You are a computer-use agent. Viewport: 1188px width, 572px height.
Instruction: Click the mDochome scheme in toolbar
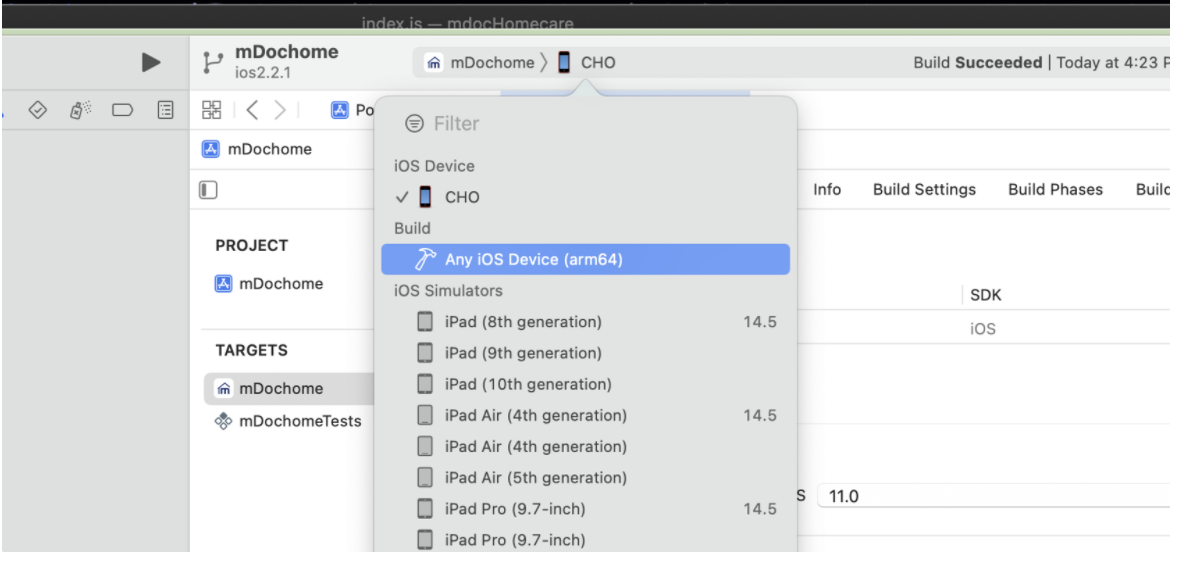[480, 63]
